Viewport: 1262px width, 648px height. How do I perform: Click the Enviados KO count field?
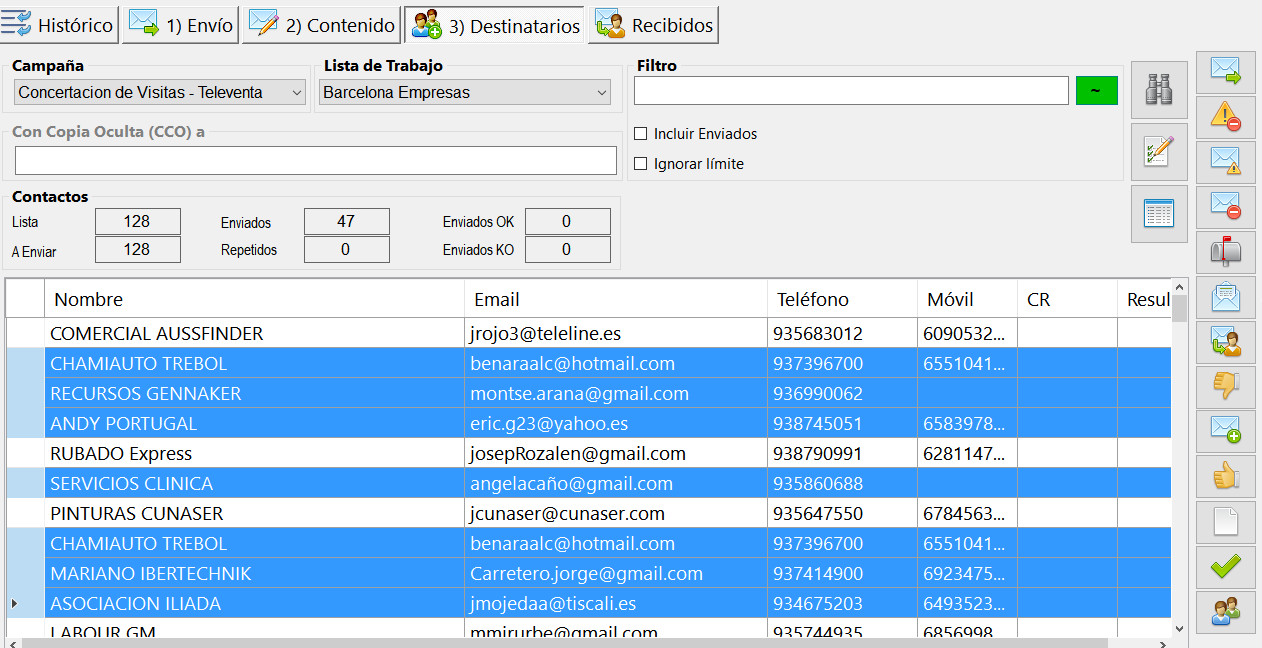coord(567,250)
